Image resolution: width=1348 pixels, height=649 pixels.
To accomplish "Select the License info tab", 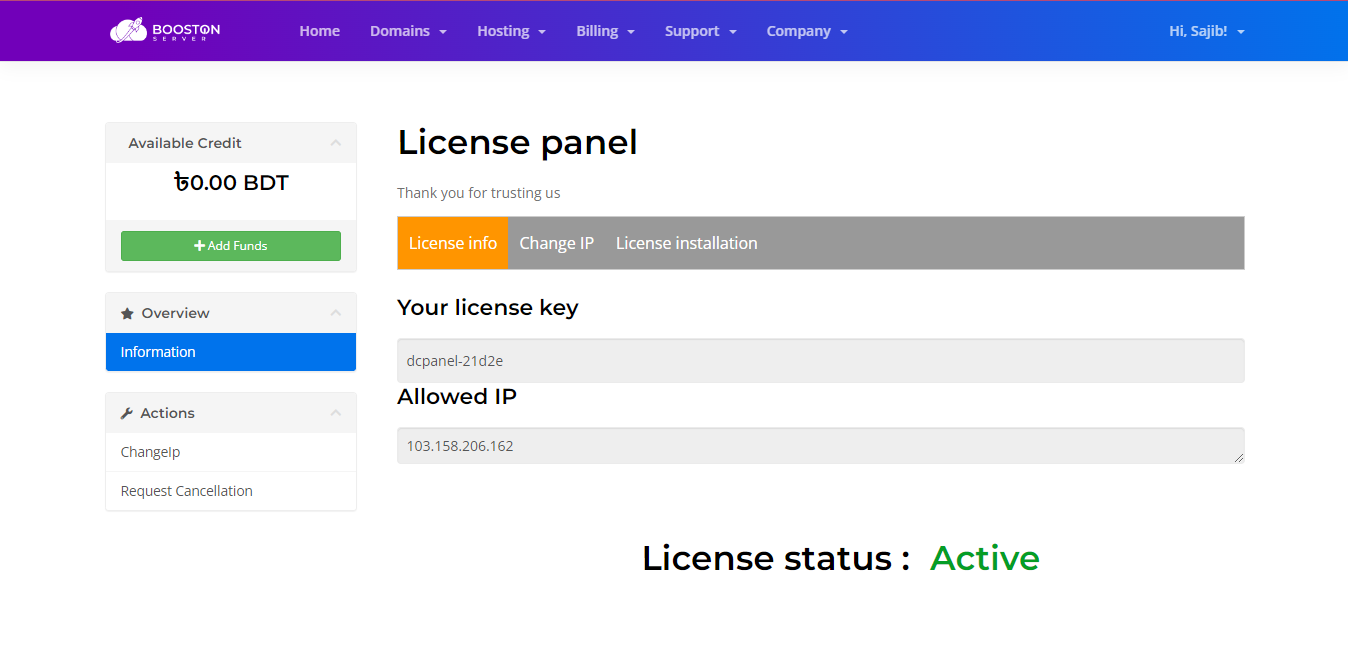I will pos(452,243).
